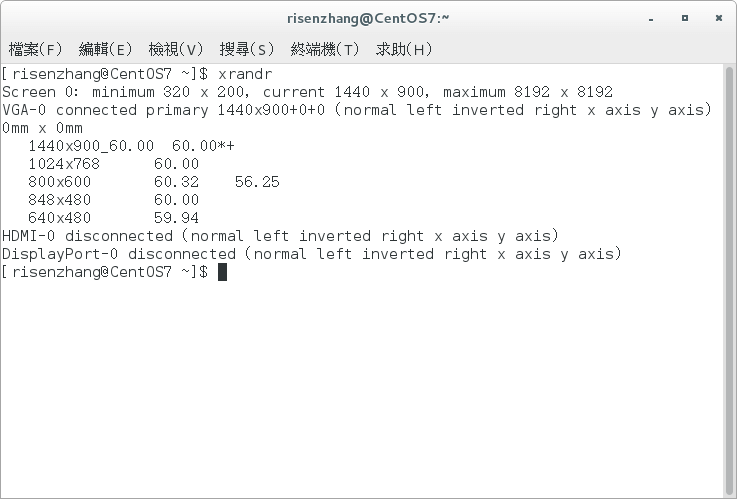The image size is (737, 499).
Task: Click the 56.25 refresh rate value
Action: pyautogui.click(x=257, y=182)
